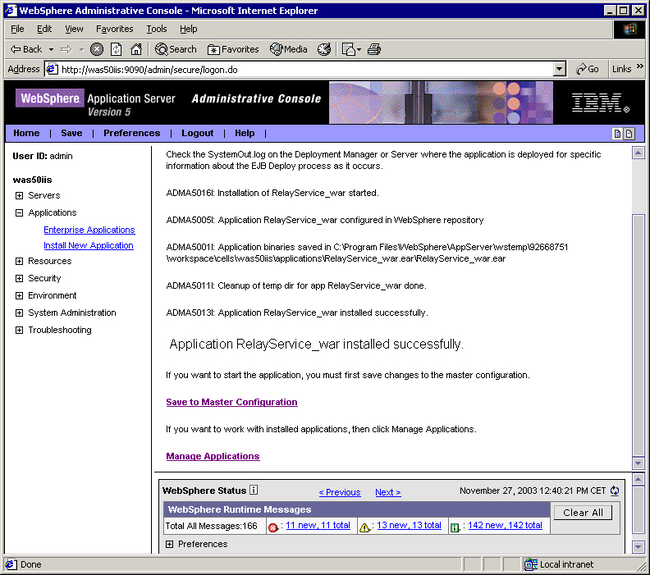Viewport: 650px width, 575px height.
Task: Open '11 new, 11 total' errors link
Action: coord(318,525)
